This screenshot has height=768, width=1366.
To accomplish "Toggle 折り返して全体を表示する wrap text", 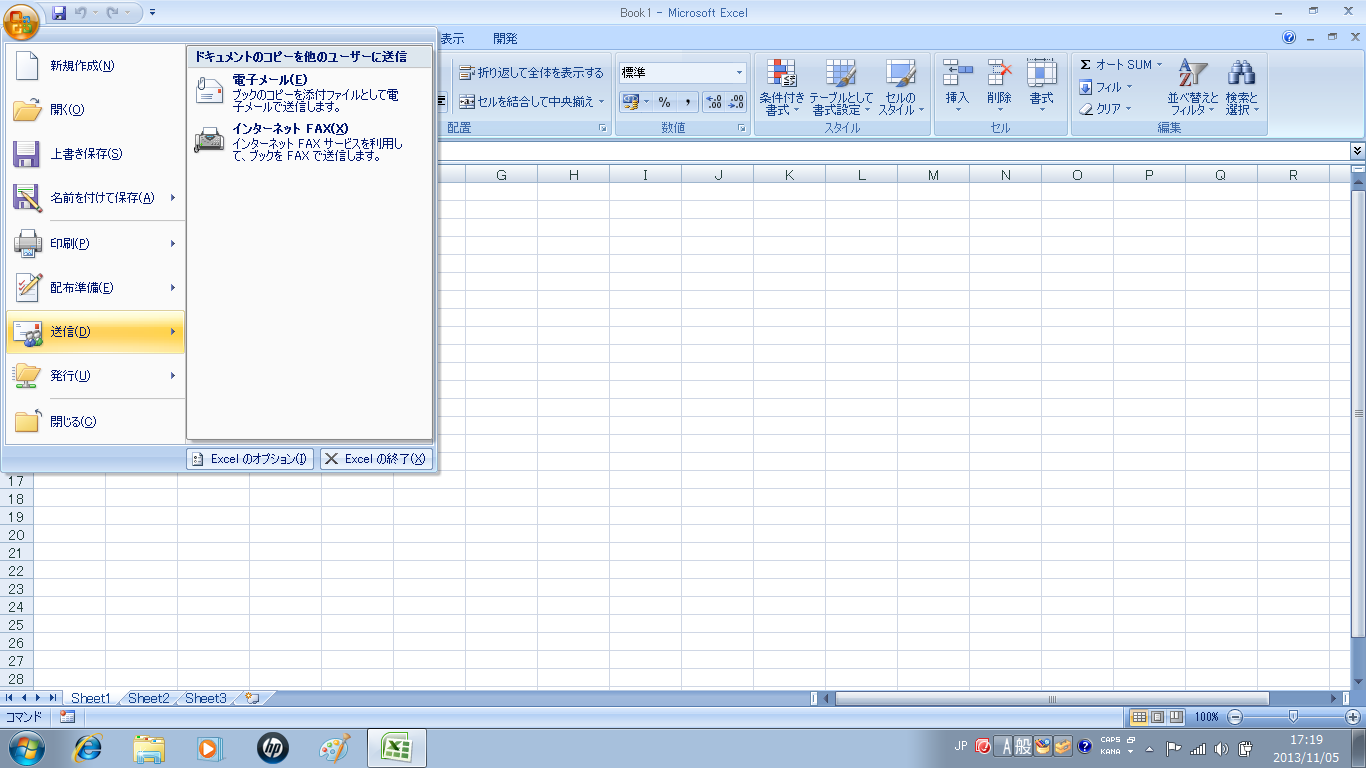I will click(532, 73).
